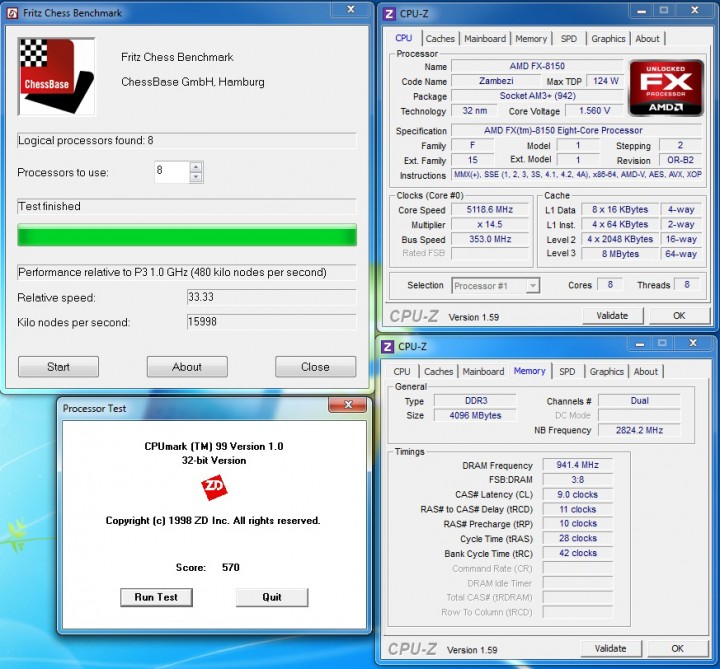Click Level 3 cache value 8 MBytes

pos(620,254)
